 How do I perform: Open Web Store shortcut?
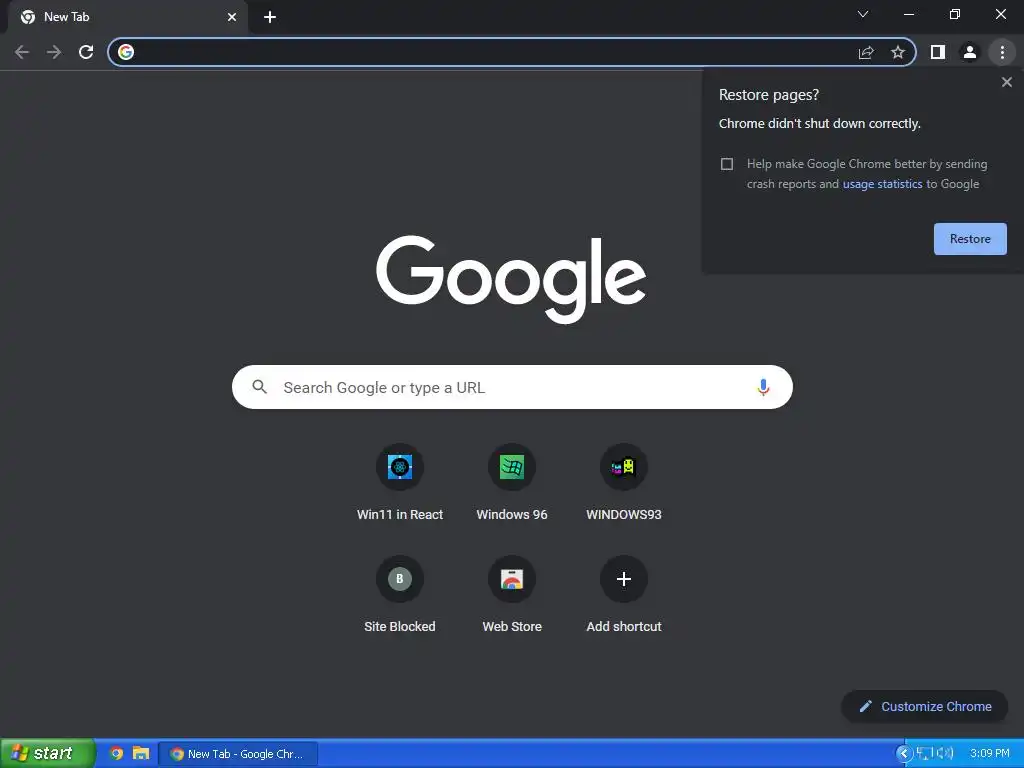512,594
